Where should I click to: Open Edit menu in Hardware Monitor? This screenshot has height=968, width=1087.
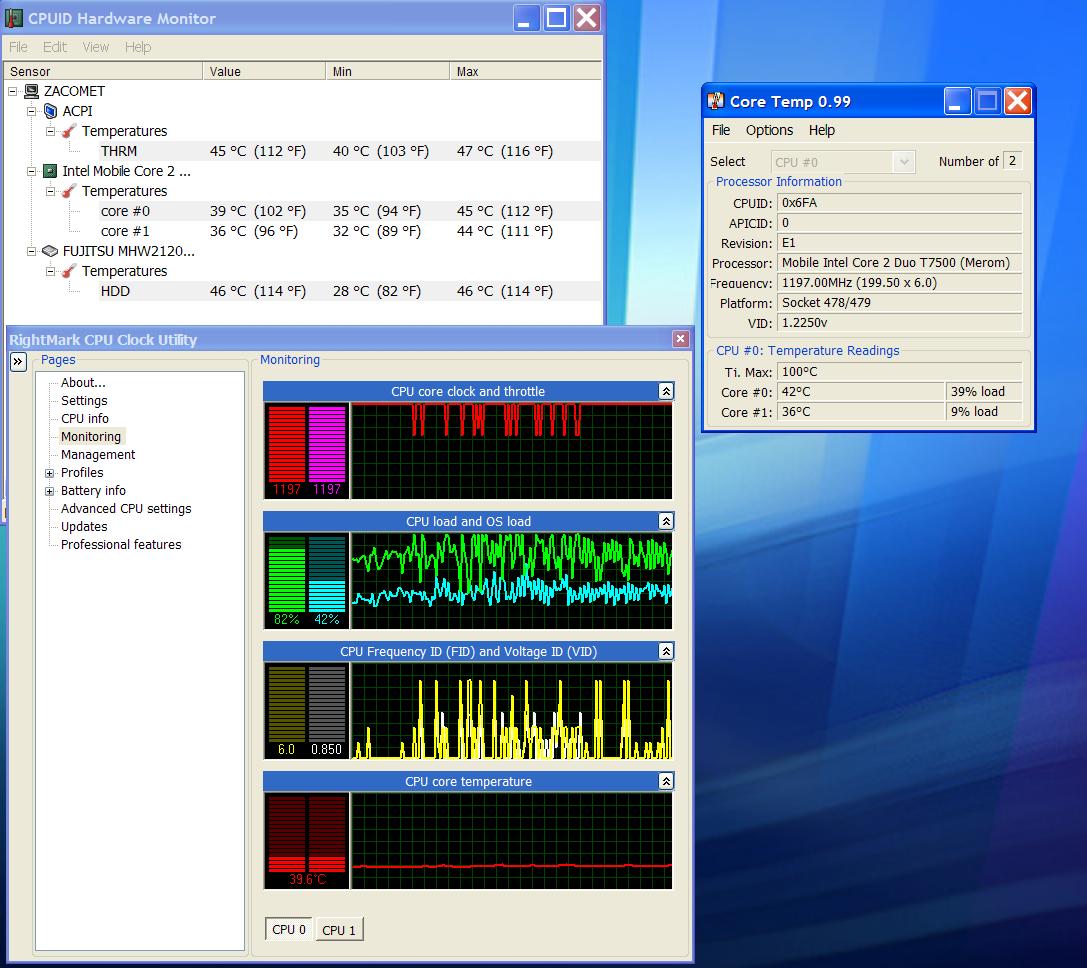[x=55, y=47]
